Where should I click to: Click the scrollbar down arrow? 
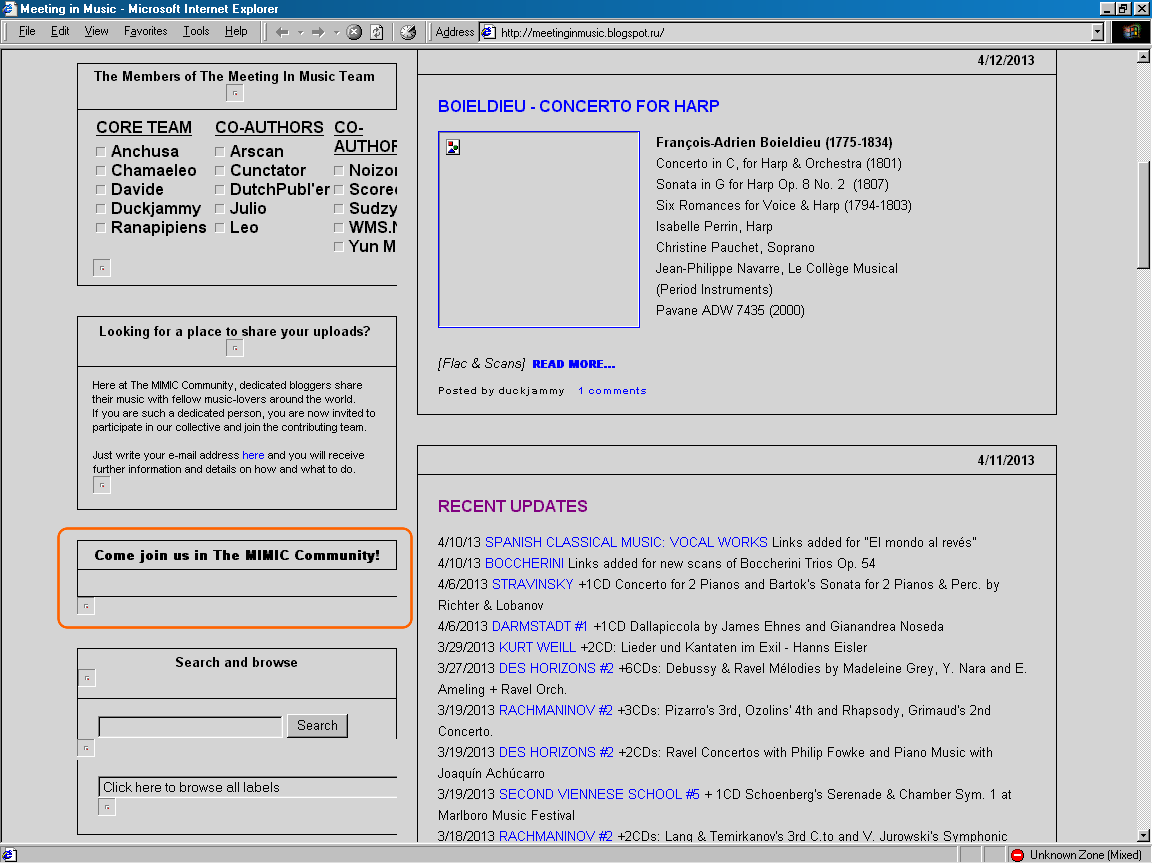pyautogui.click(x=1144, y=835)
